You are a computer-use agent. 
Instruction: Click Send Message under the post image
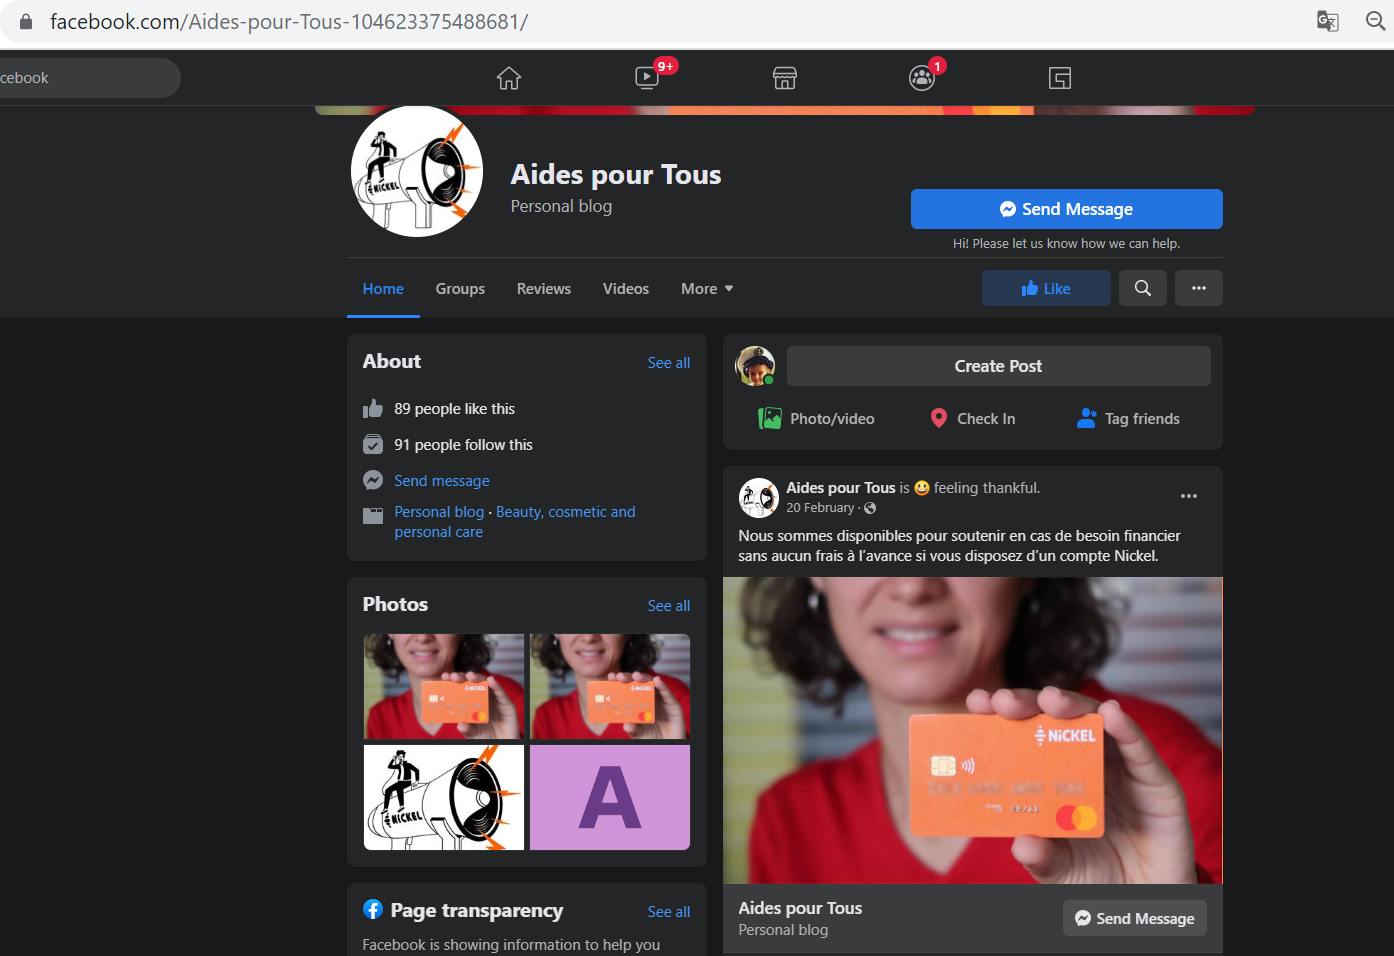tap(1135, 918)
